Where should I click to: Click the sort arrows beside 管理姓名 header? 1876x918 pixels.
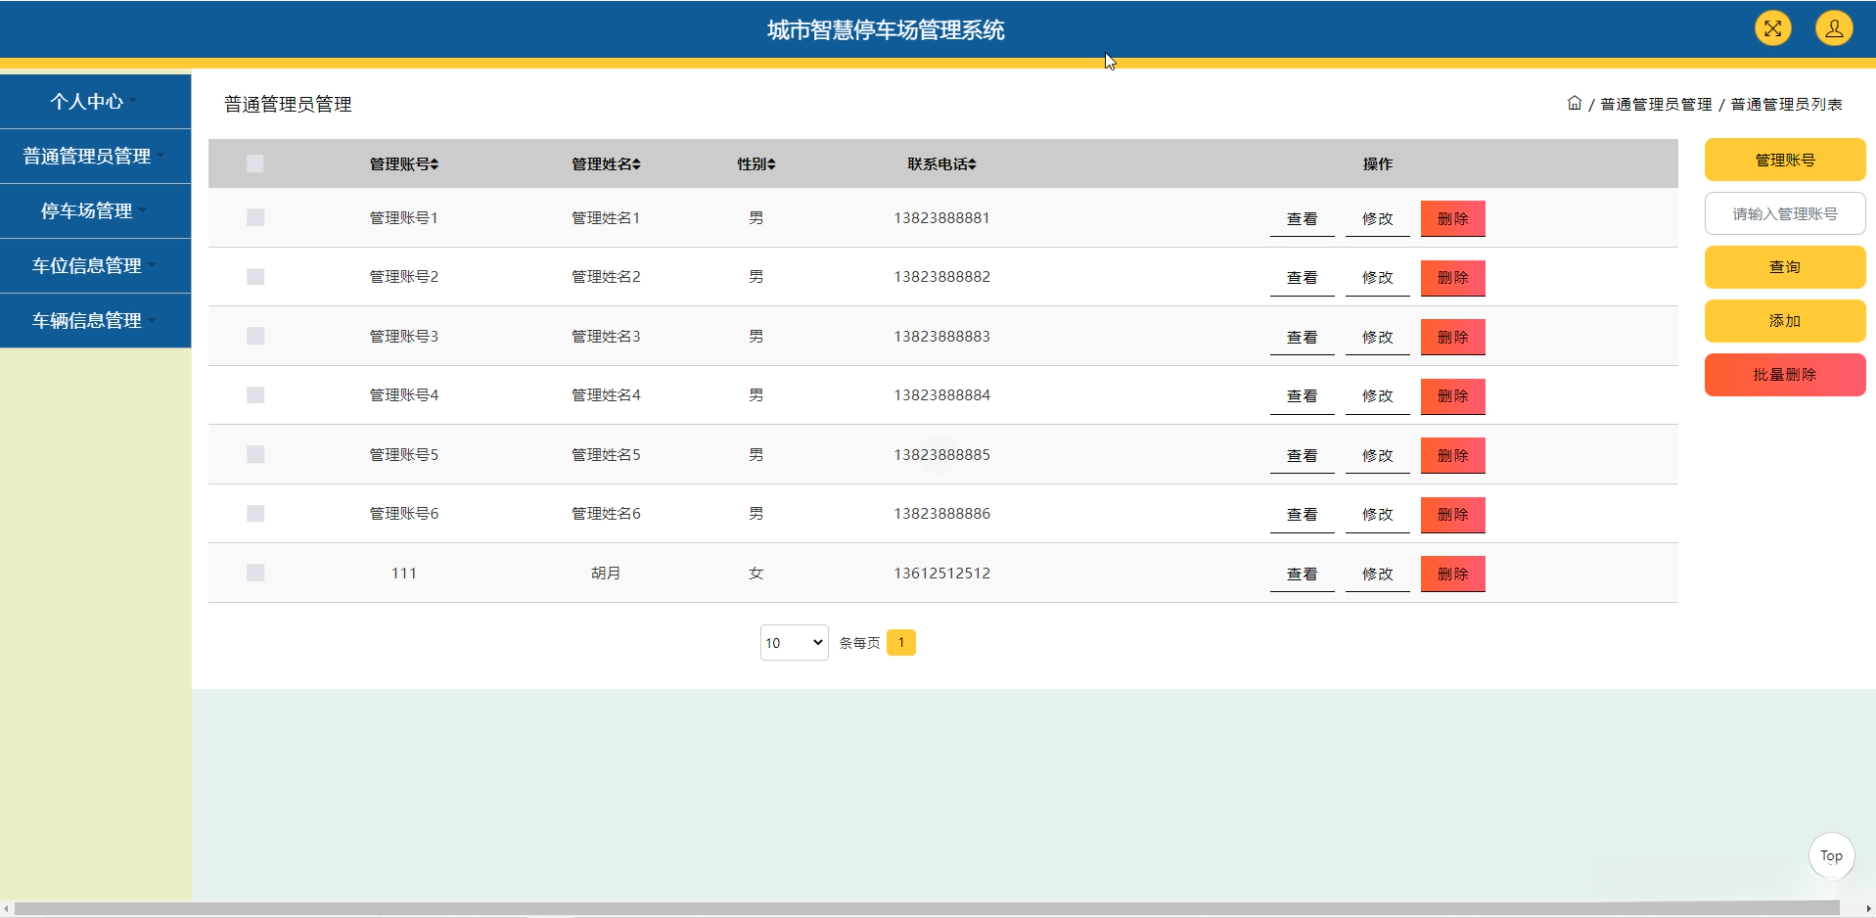tap(636, 164)
